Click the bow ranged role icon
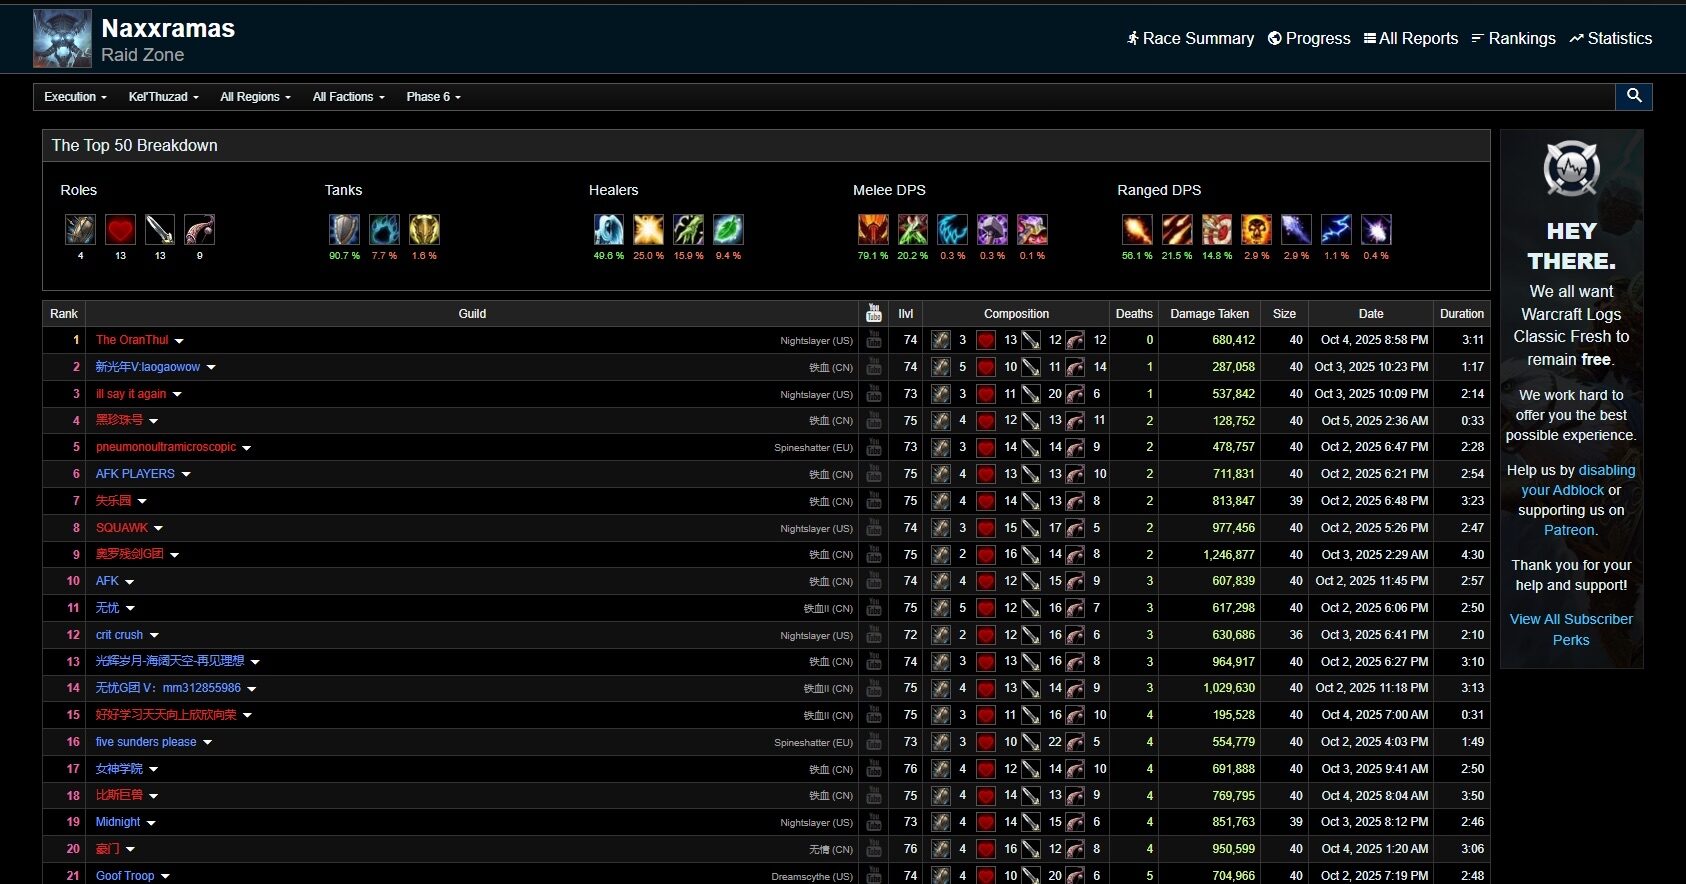The image size is (1686, 884). [x=199, y=230]
